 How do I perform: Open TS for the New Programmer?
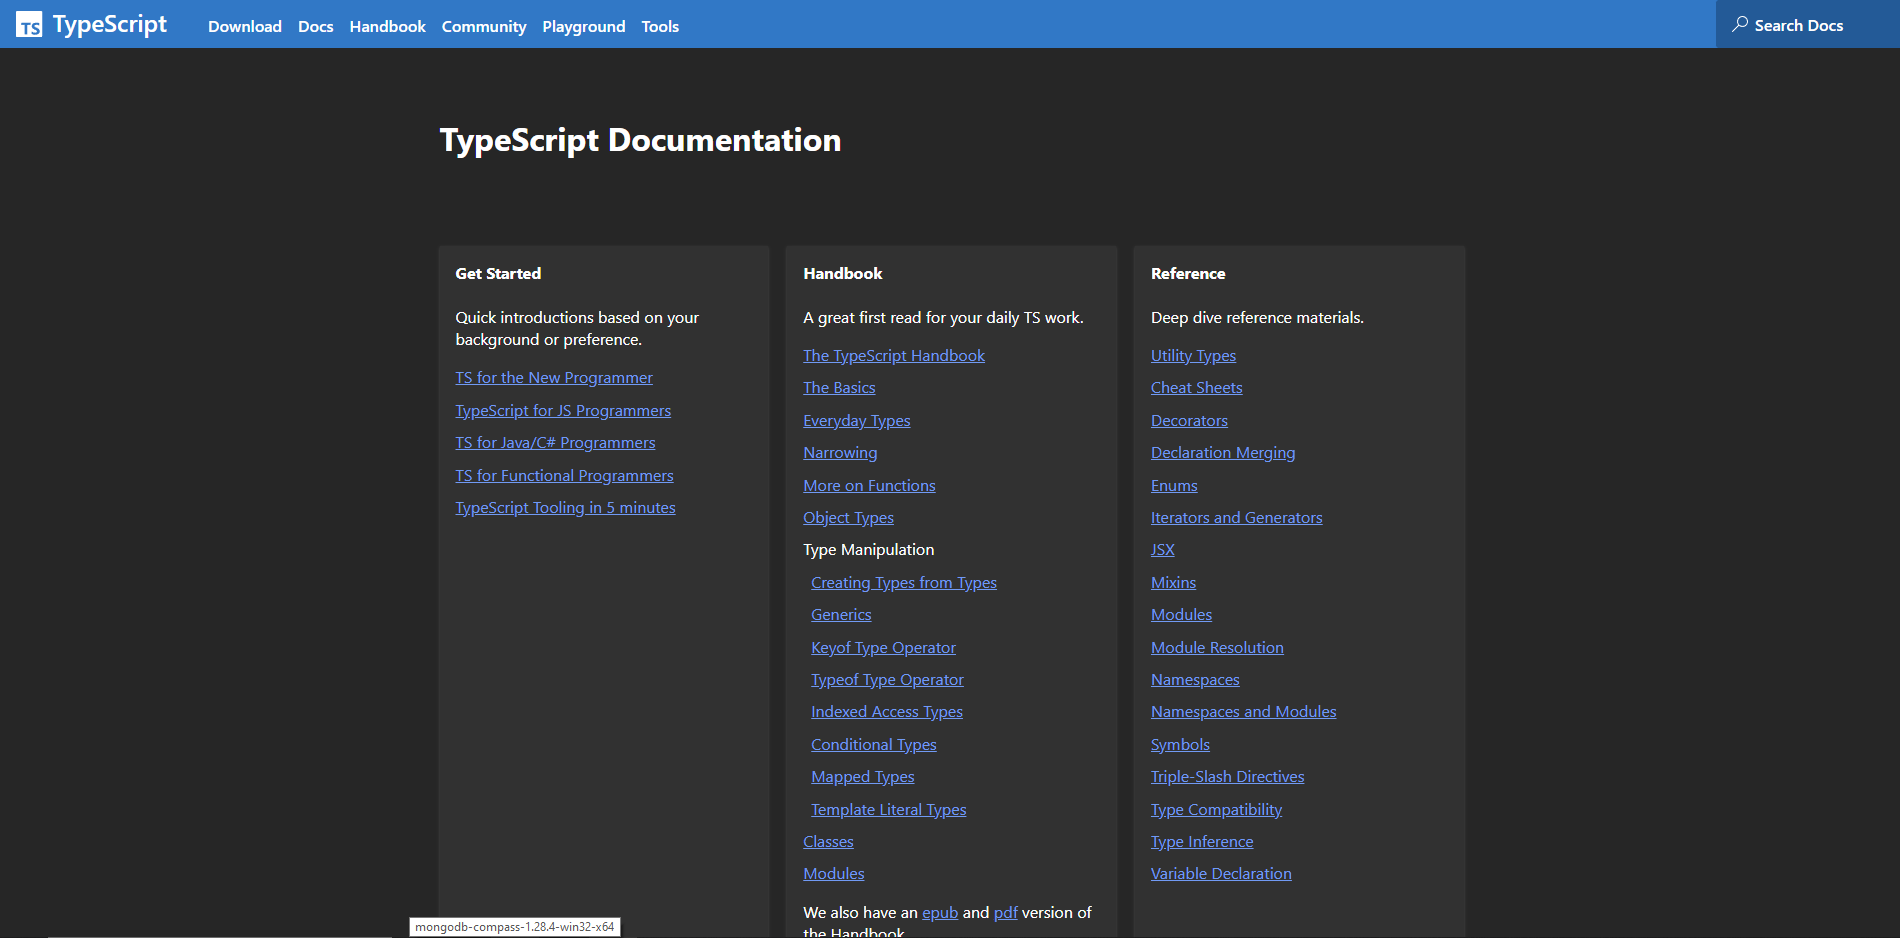(x=554, y=378)
